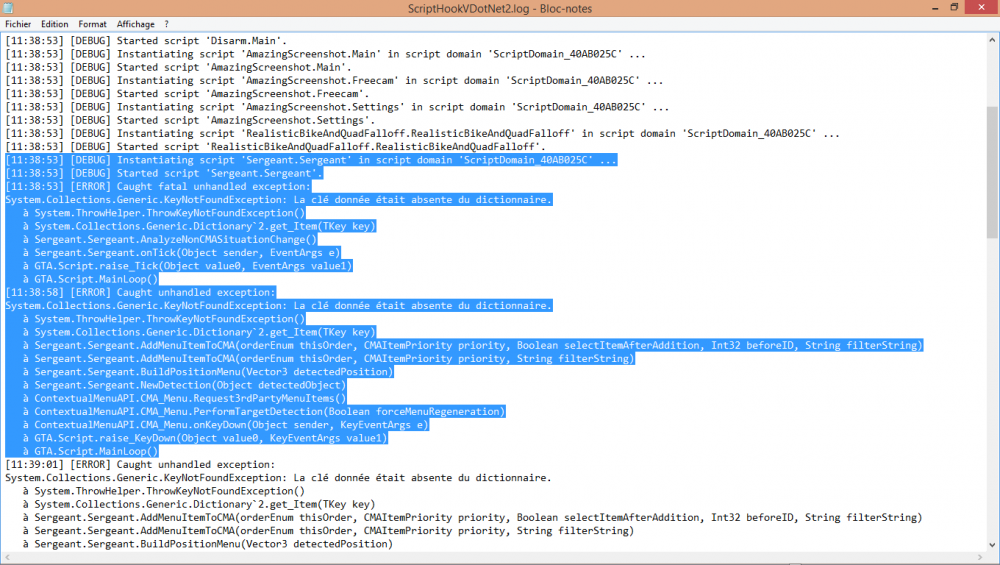Click line "Caught fatal unhandled exception:"
Screen dimensions: 1000x565
(158, 187)
